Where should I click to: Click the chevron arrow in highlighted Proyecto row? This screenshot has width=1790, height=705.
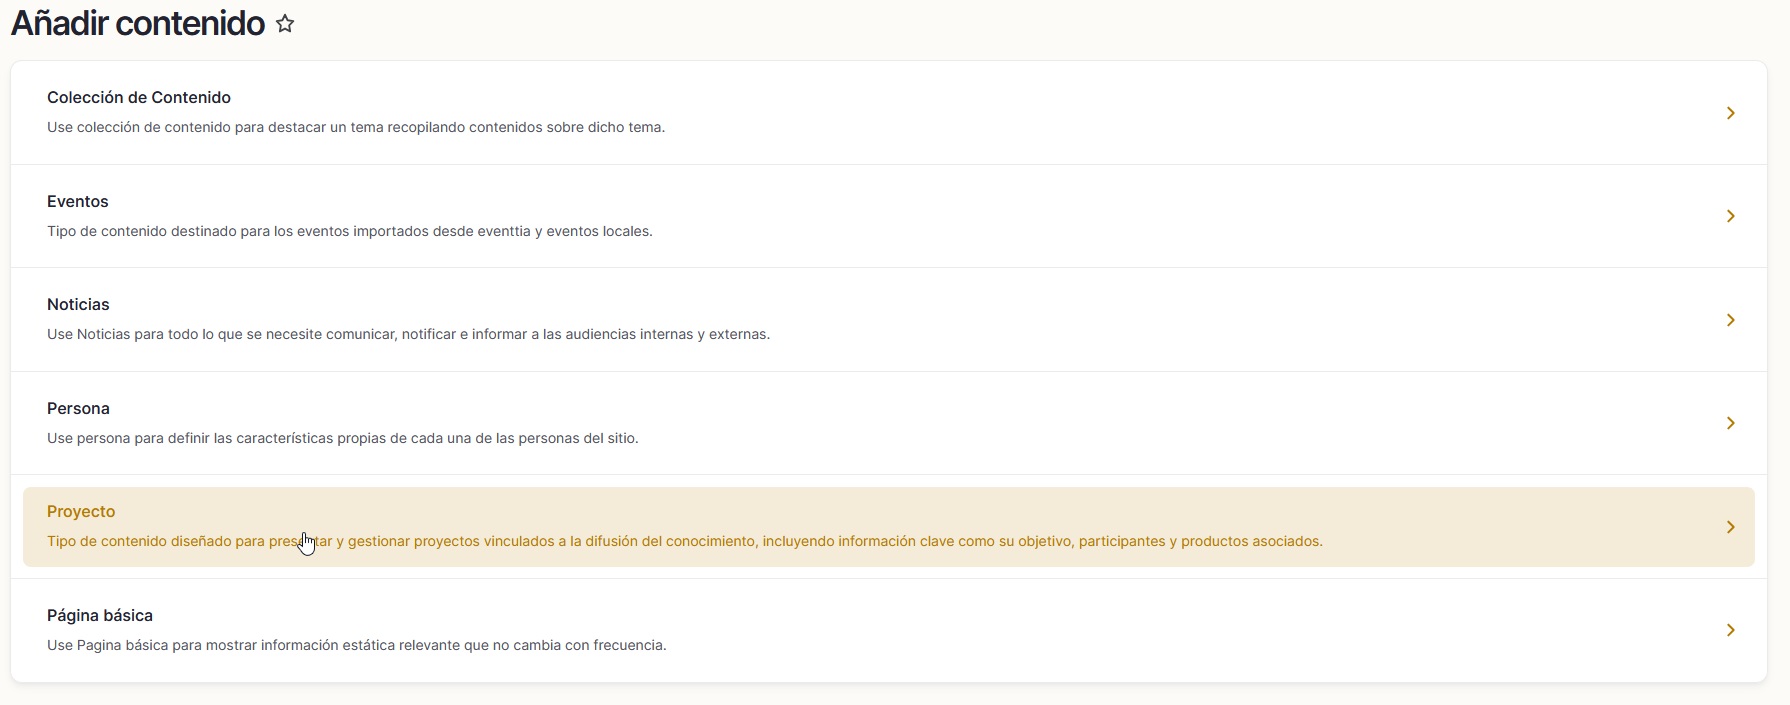pyautogui.click(x=1730, y=527)
